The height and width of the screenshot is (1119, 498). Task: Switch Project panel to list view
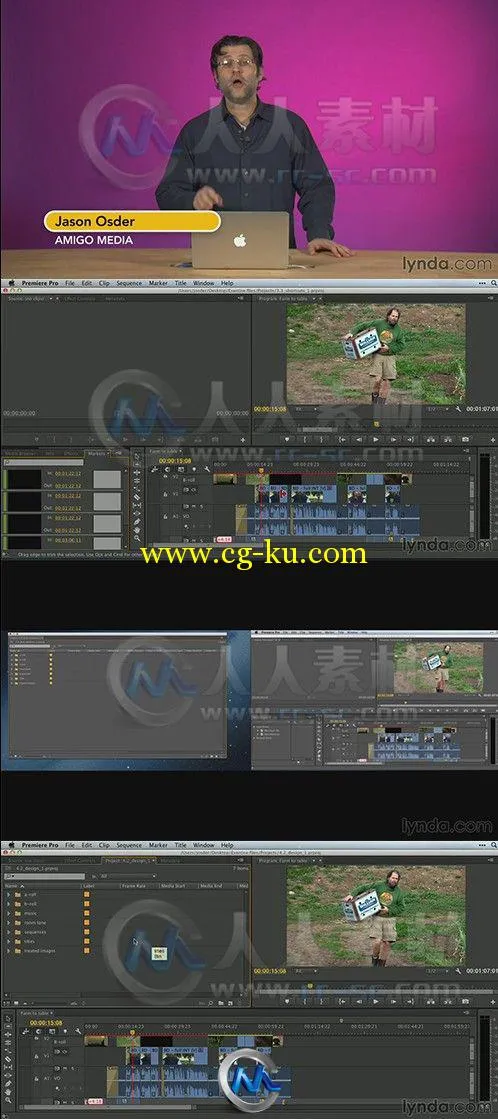[8, 1001]
